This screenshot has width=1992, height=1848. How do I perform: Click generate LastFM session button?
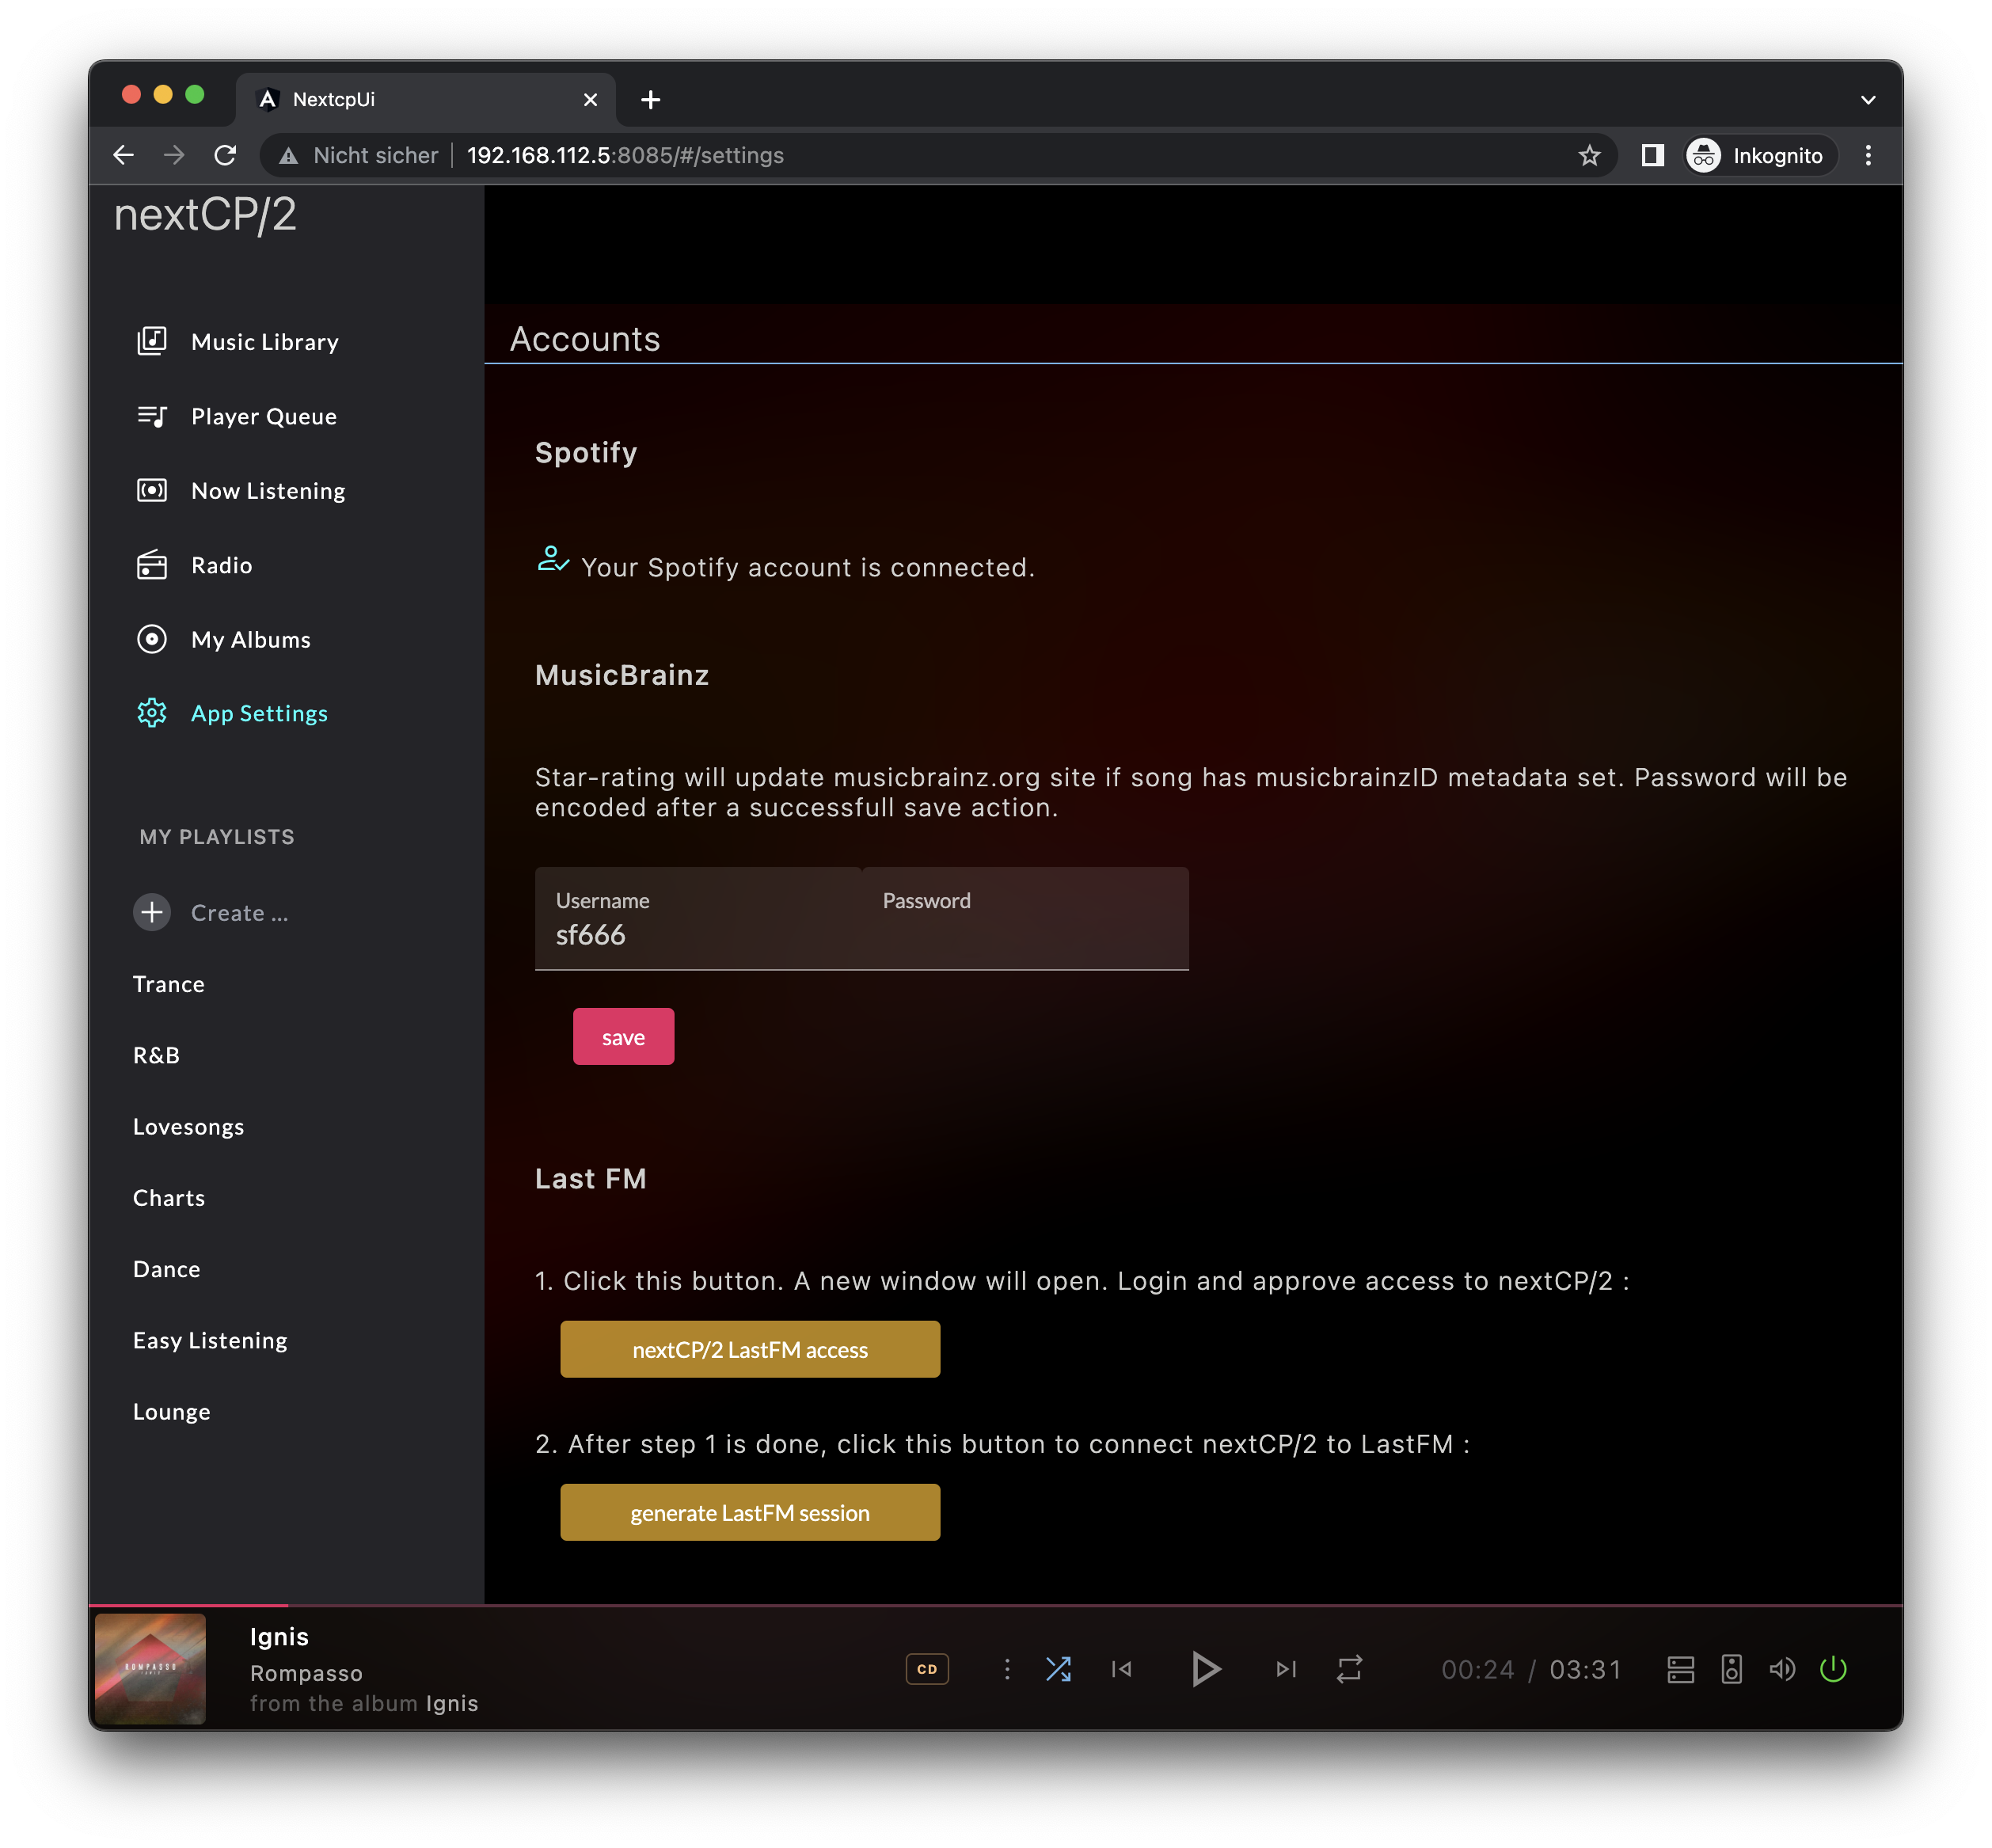[x=750, y=1513]
